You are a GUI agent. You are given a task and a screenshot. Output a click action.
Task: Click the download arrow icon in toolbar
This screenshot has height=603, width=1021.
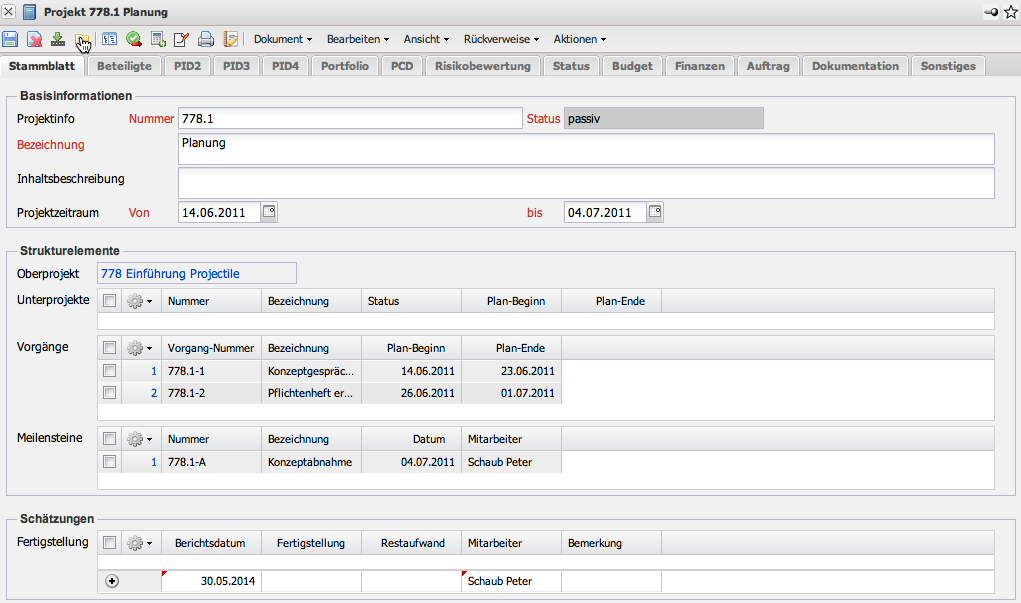(x=58, y=40)
